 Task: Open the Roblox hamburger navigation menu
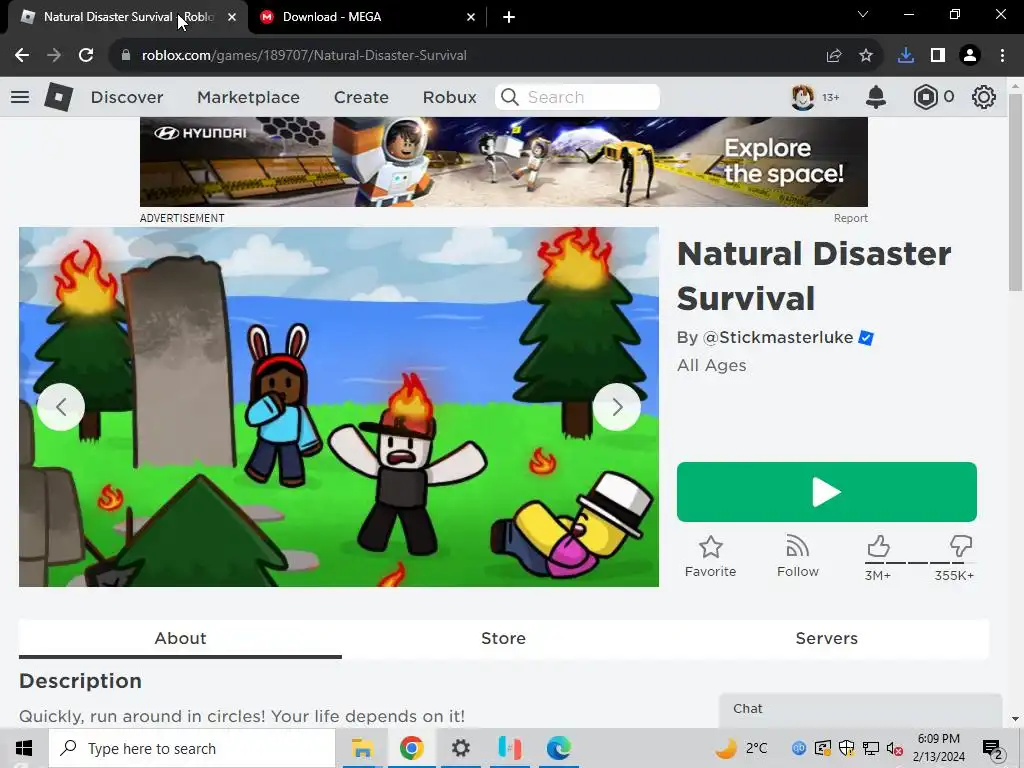coord(20,97)
